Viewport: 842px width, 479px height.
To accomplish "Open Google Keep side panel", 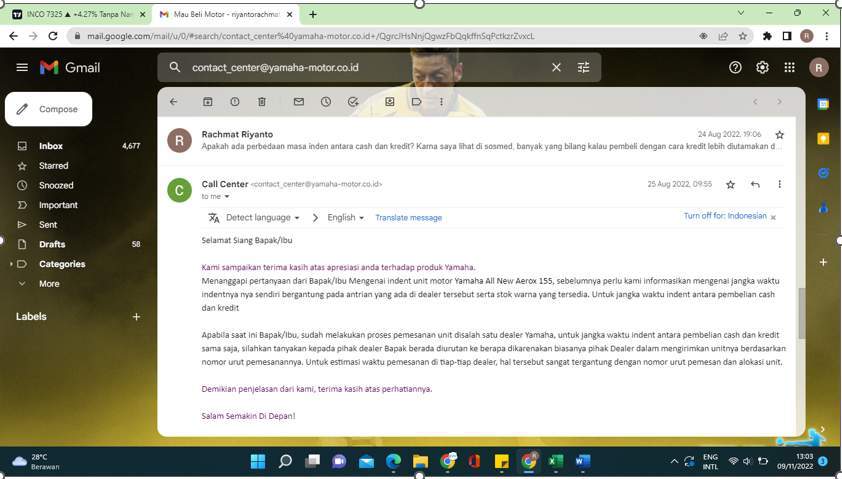I will (823, 139).
